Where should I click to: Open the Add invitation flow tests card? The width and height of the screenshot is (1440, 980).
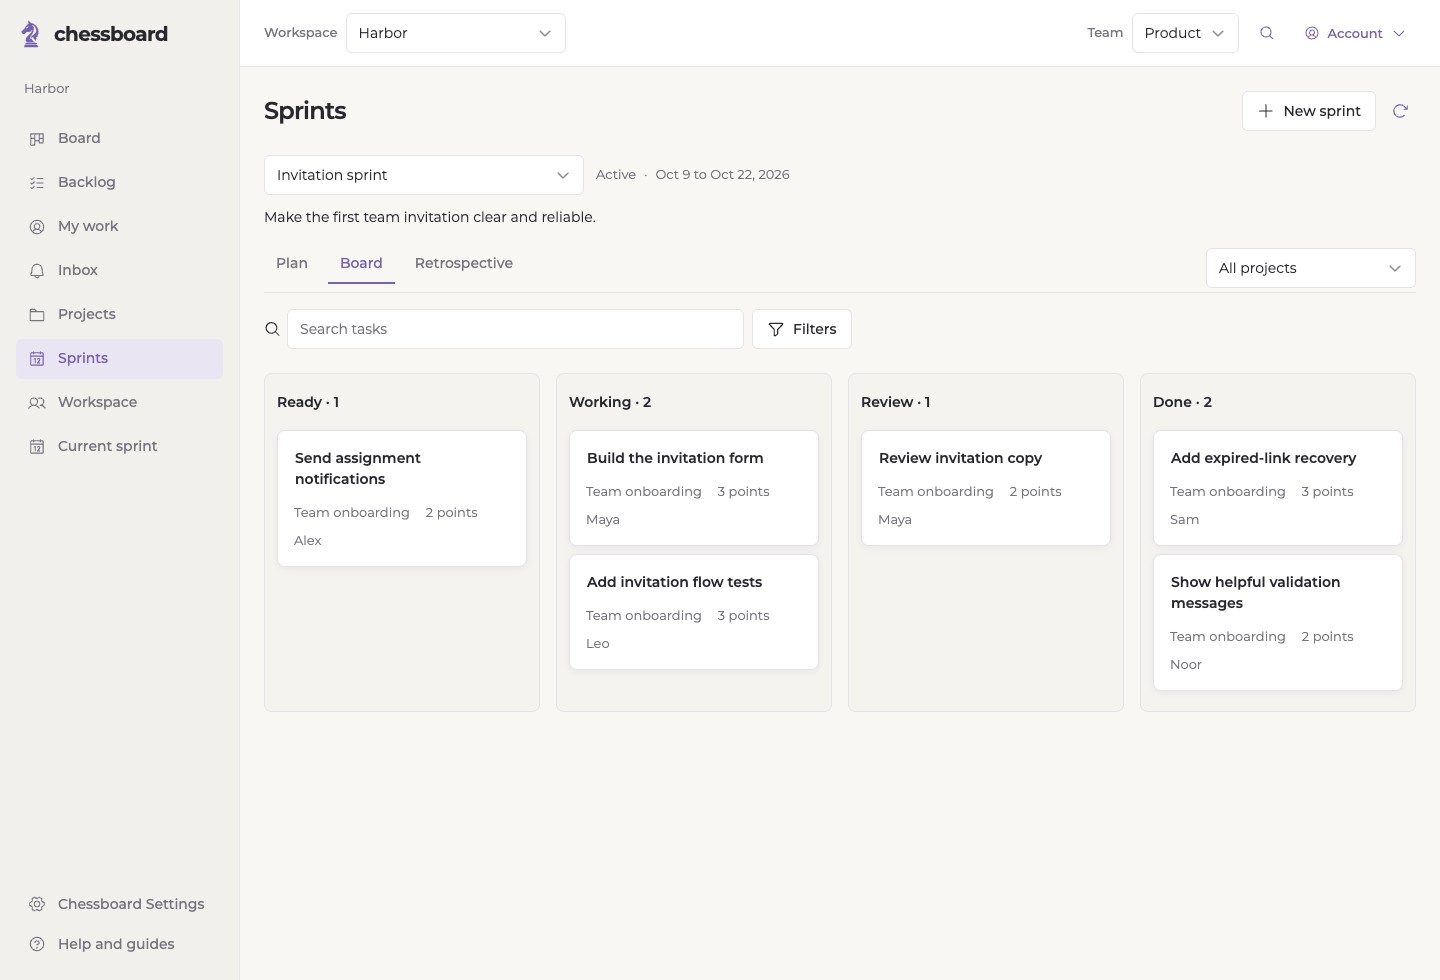[694, 612]
